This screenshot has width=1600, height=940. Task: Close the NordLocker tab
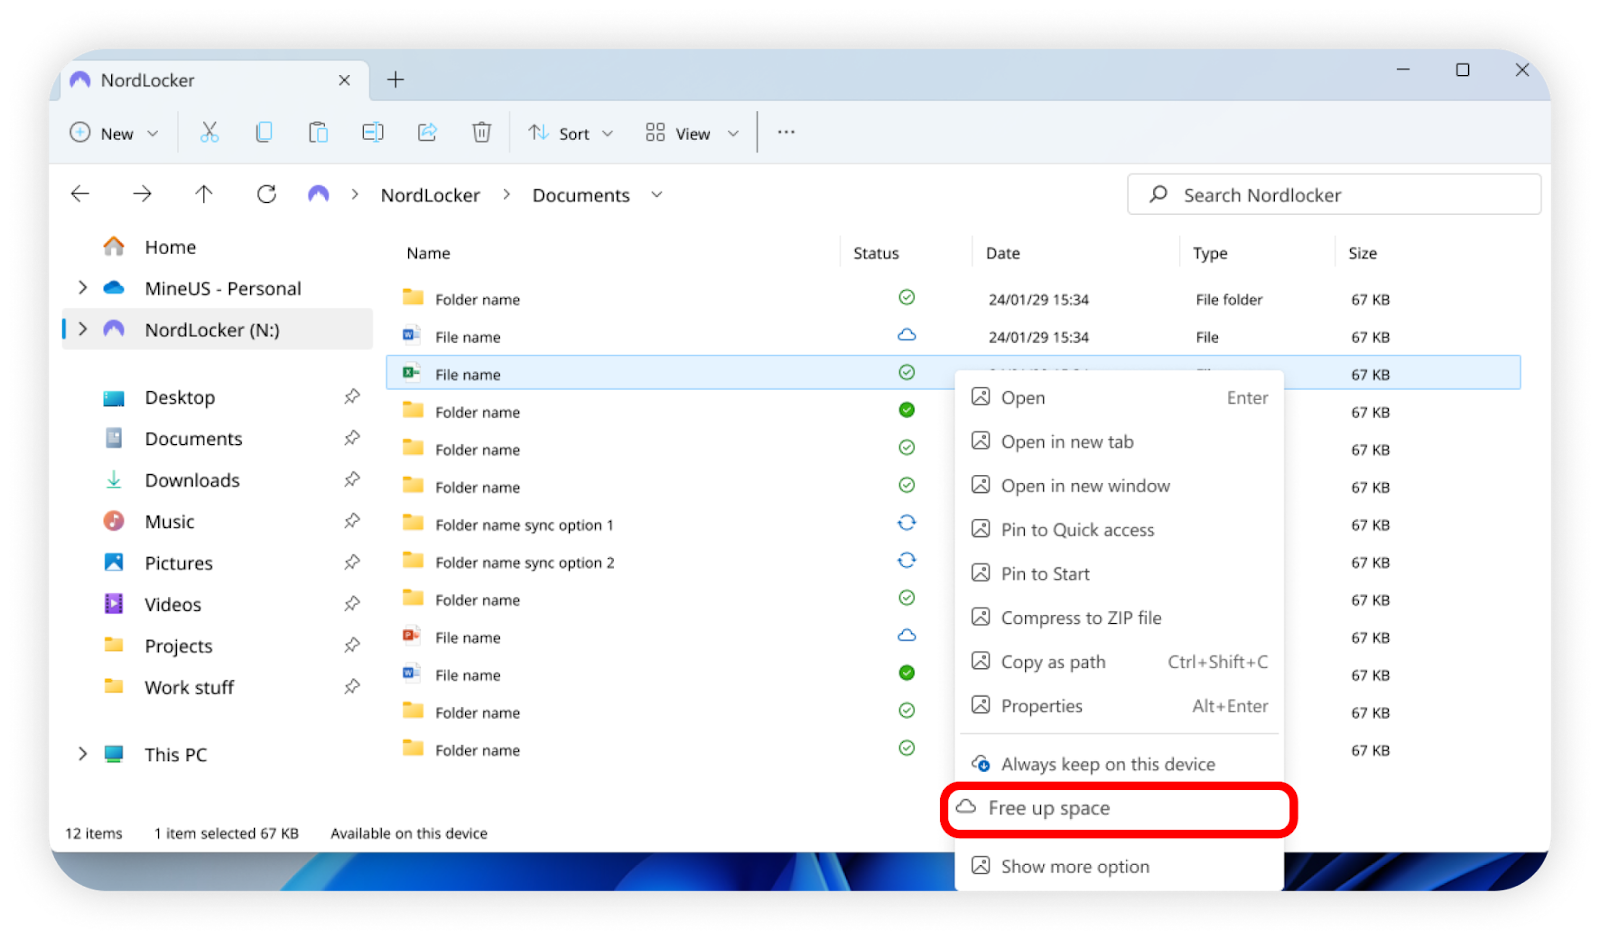pyautogui.click(x=344, y=80)
